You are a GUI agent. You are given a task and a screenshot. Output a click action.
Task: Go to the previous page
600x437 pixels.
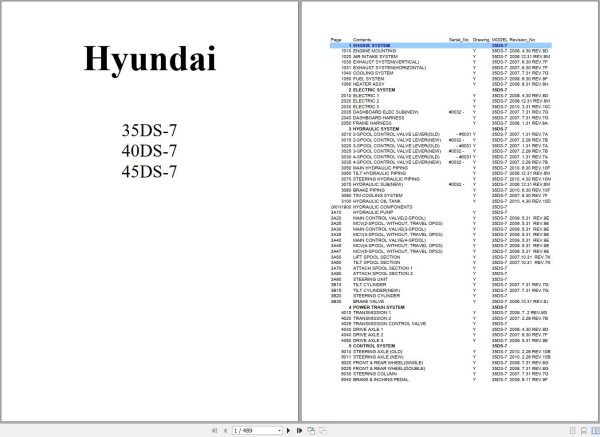click(225, 430)
